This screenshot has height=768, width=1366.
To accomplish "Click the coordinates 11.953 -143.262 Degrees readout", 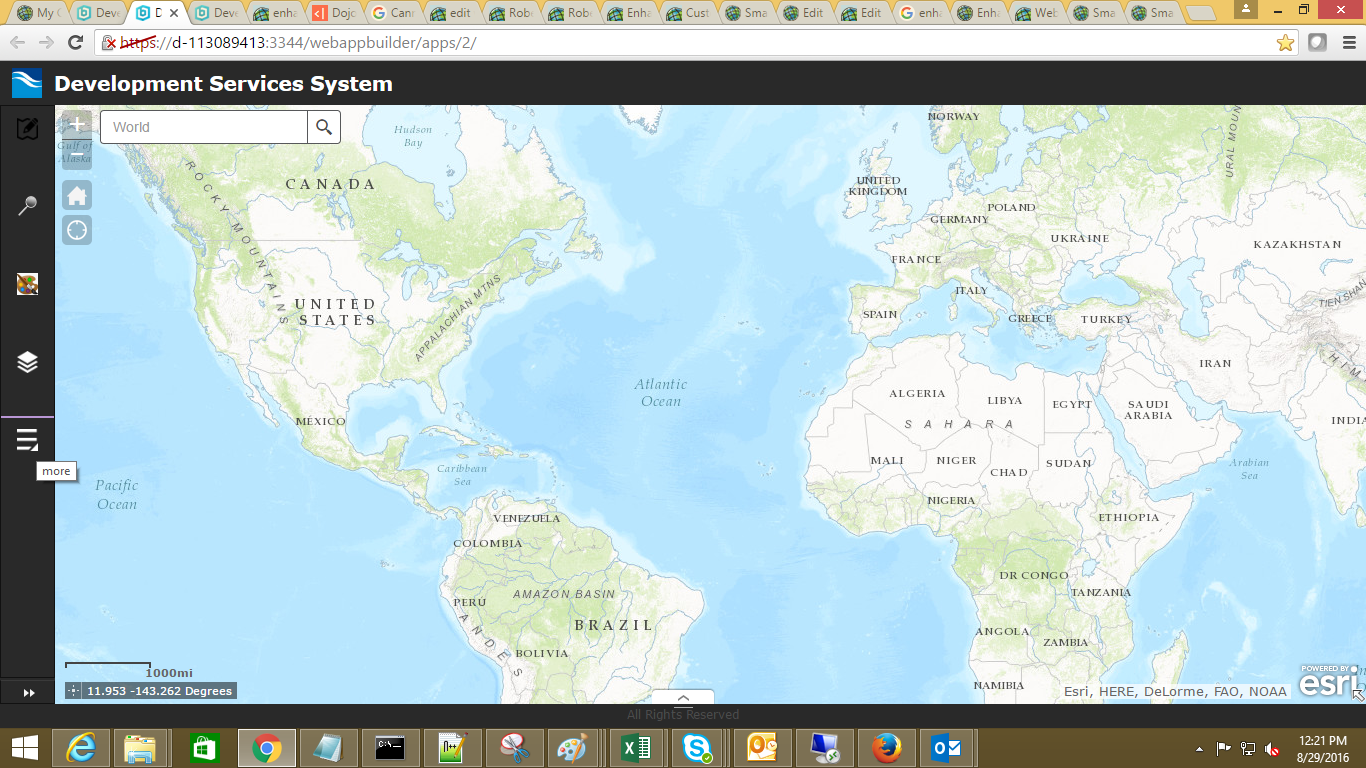I will pyautogui.click(x=160, y=691).
